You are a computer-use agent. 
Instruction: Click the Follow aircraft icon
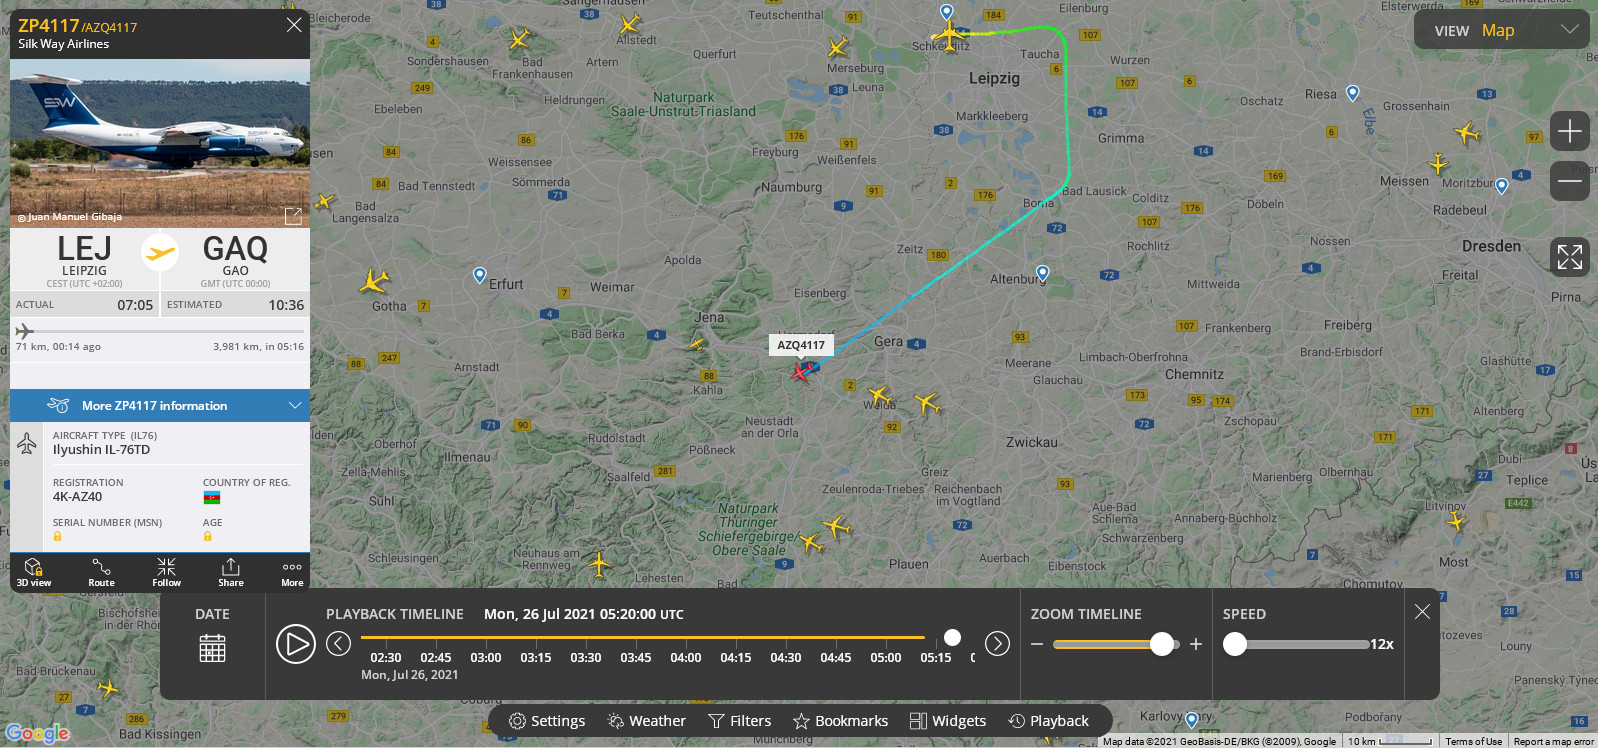(x=166, y=572)
